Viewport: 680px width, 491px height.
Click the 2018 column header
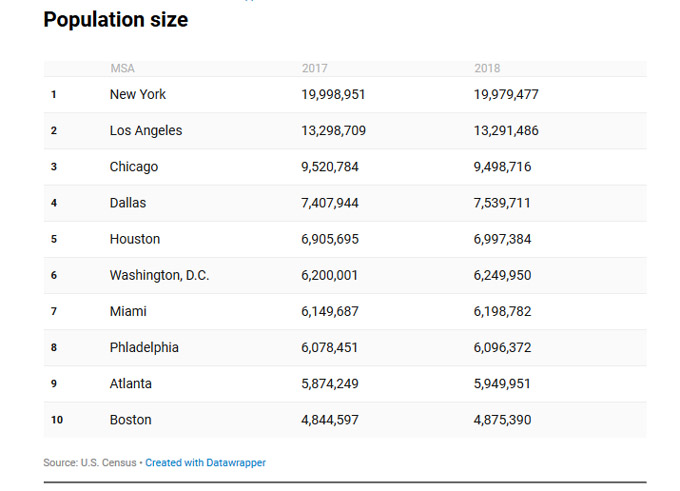click(487, 69)
